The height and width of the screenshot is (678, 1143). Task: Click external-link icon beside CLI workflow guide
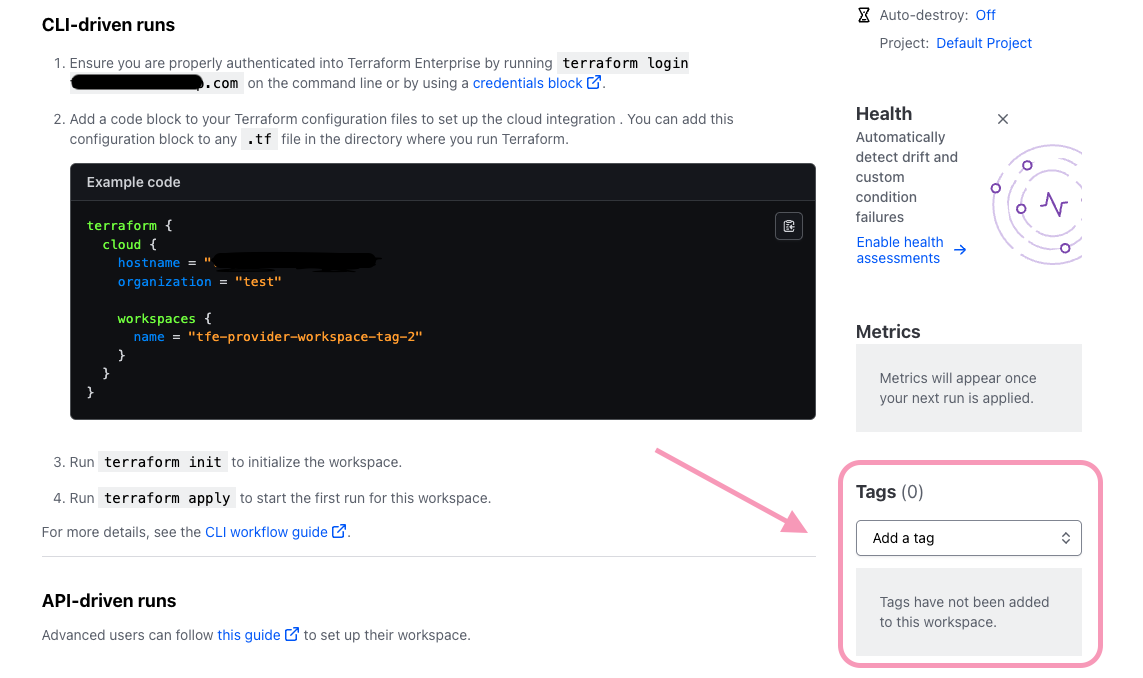click(x=340, y=532)
